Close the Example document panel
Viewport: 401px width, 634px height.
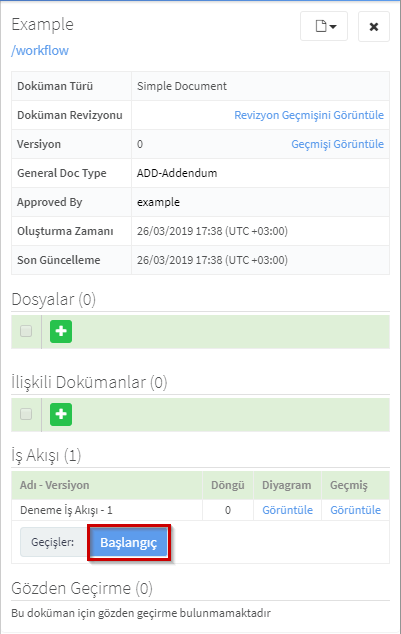(374, 26)
